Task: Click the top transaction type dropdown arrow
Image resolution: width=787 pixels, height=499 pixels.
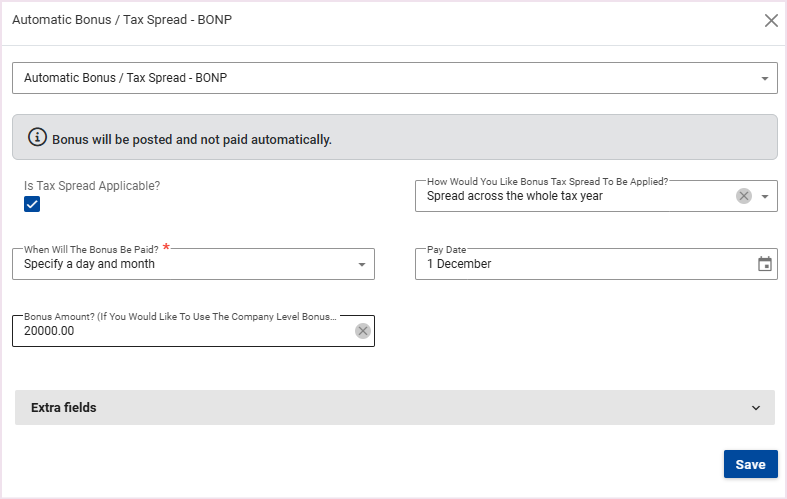Action: pyautogui.click(x=765, y=78)
